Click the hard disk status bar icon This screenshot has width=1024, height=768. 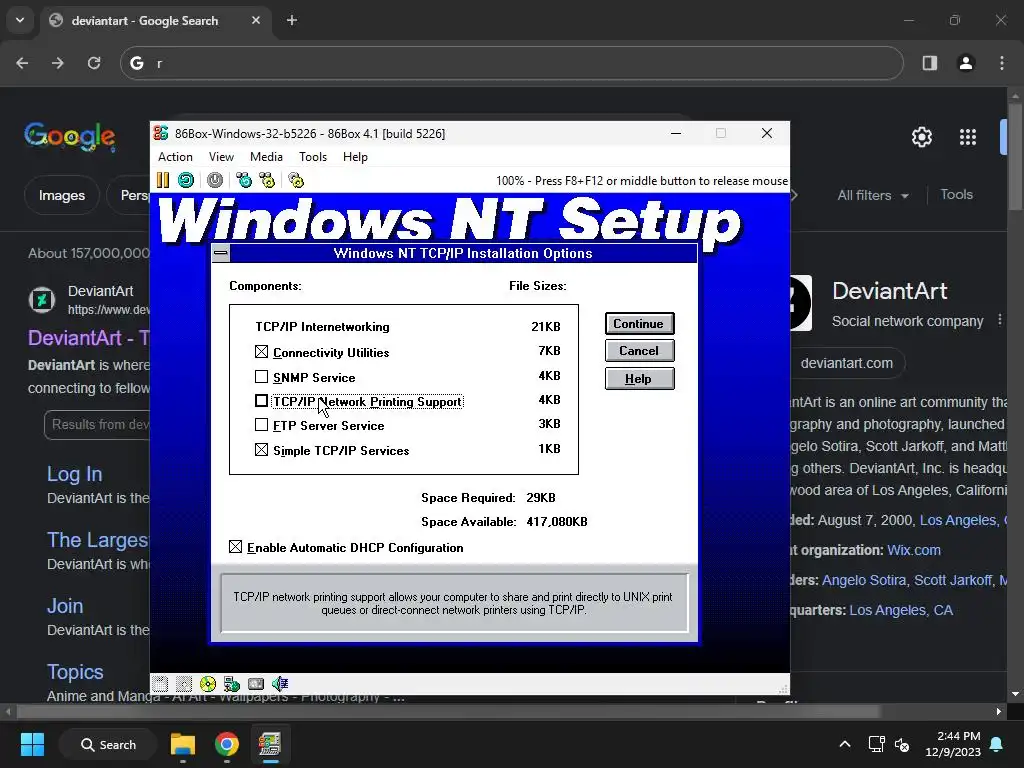pos(256,684)
